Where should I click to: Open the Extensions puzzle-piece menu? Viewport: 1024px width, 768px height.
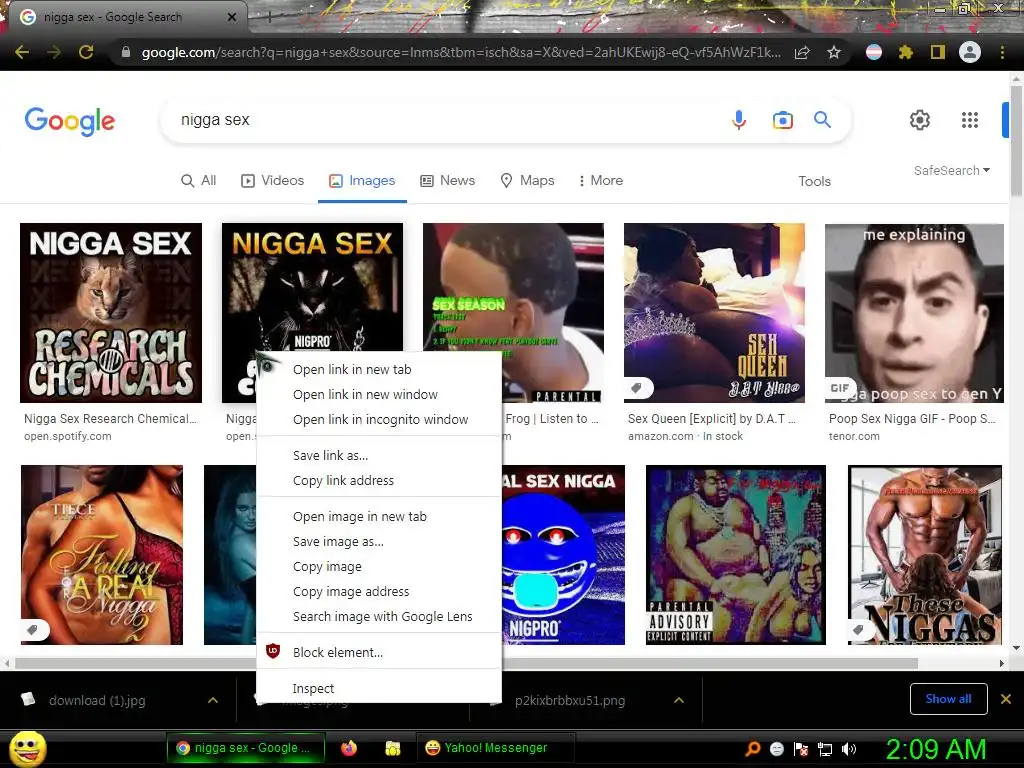(x=906, y=52)
